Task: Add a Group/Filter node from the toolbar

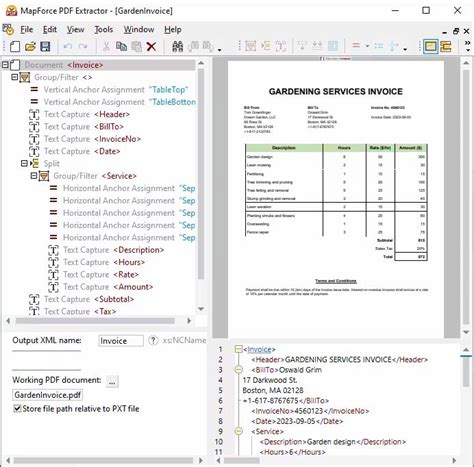Action: point(250,46)
